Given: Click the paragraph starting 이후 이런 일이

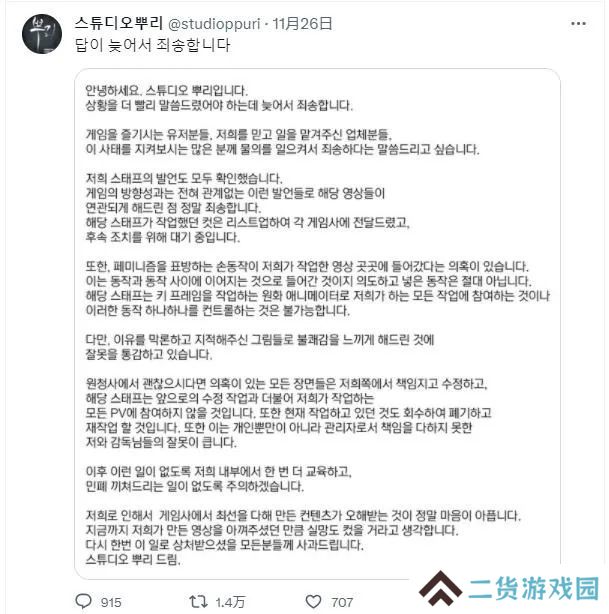Looking at the screenshot, I should [218, 479].
